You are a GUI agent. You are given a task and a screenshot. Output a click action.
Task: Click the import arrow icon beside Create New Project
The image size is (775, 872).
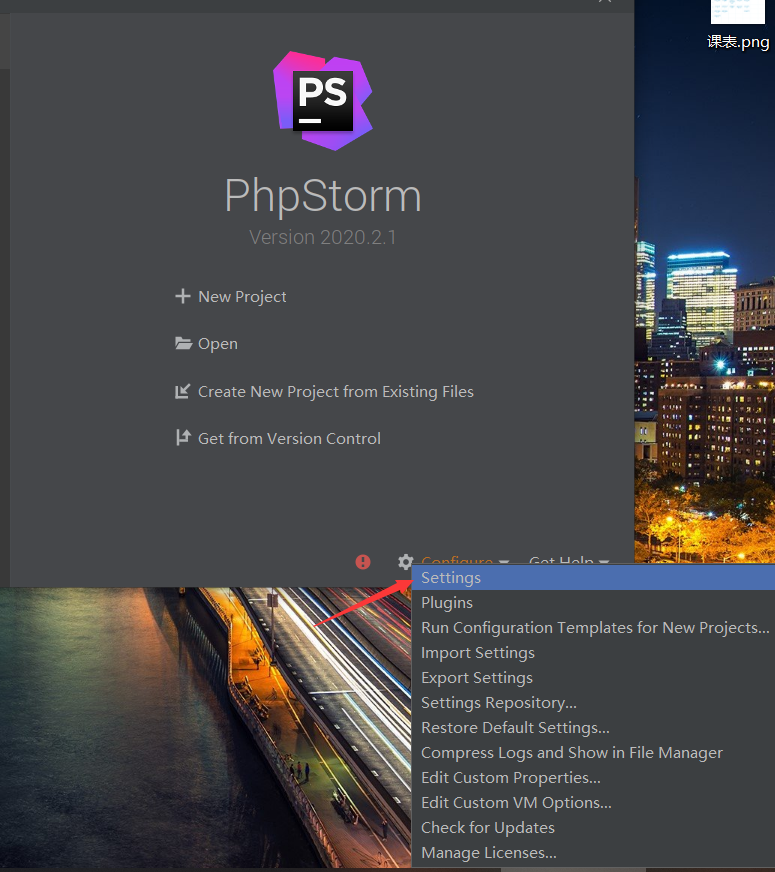(182, 392)
